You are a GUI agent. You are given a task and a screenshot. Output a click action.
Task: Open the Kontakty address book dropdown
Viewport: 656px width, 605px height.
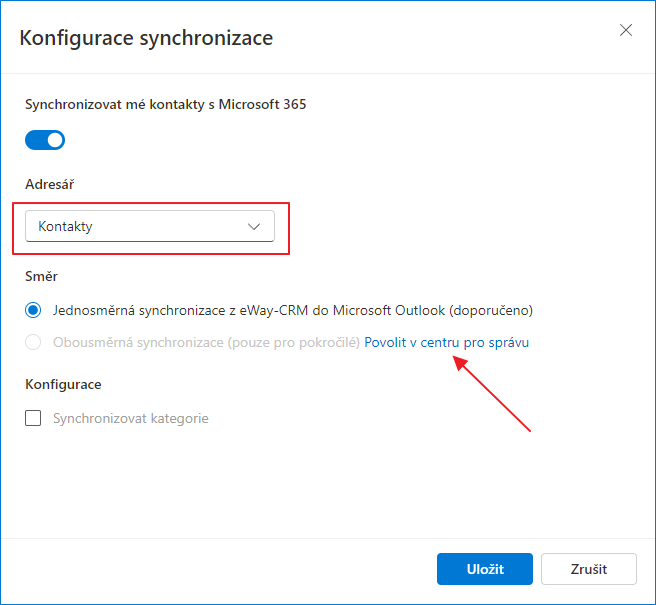pos(150,226)
